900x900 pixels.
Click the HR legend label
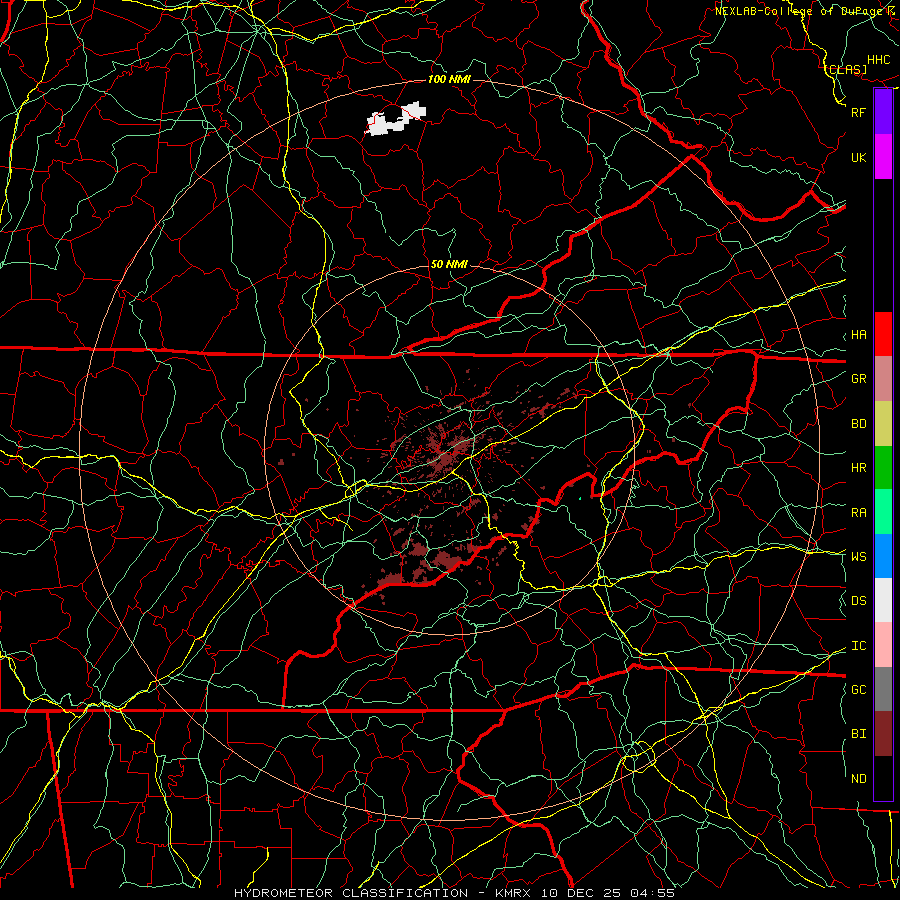[859, 468]
